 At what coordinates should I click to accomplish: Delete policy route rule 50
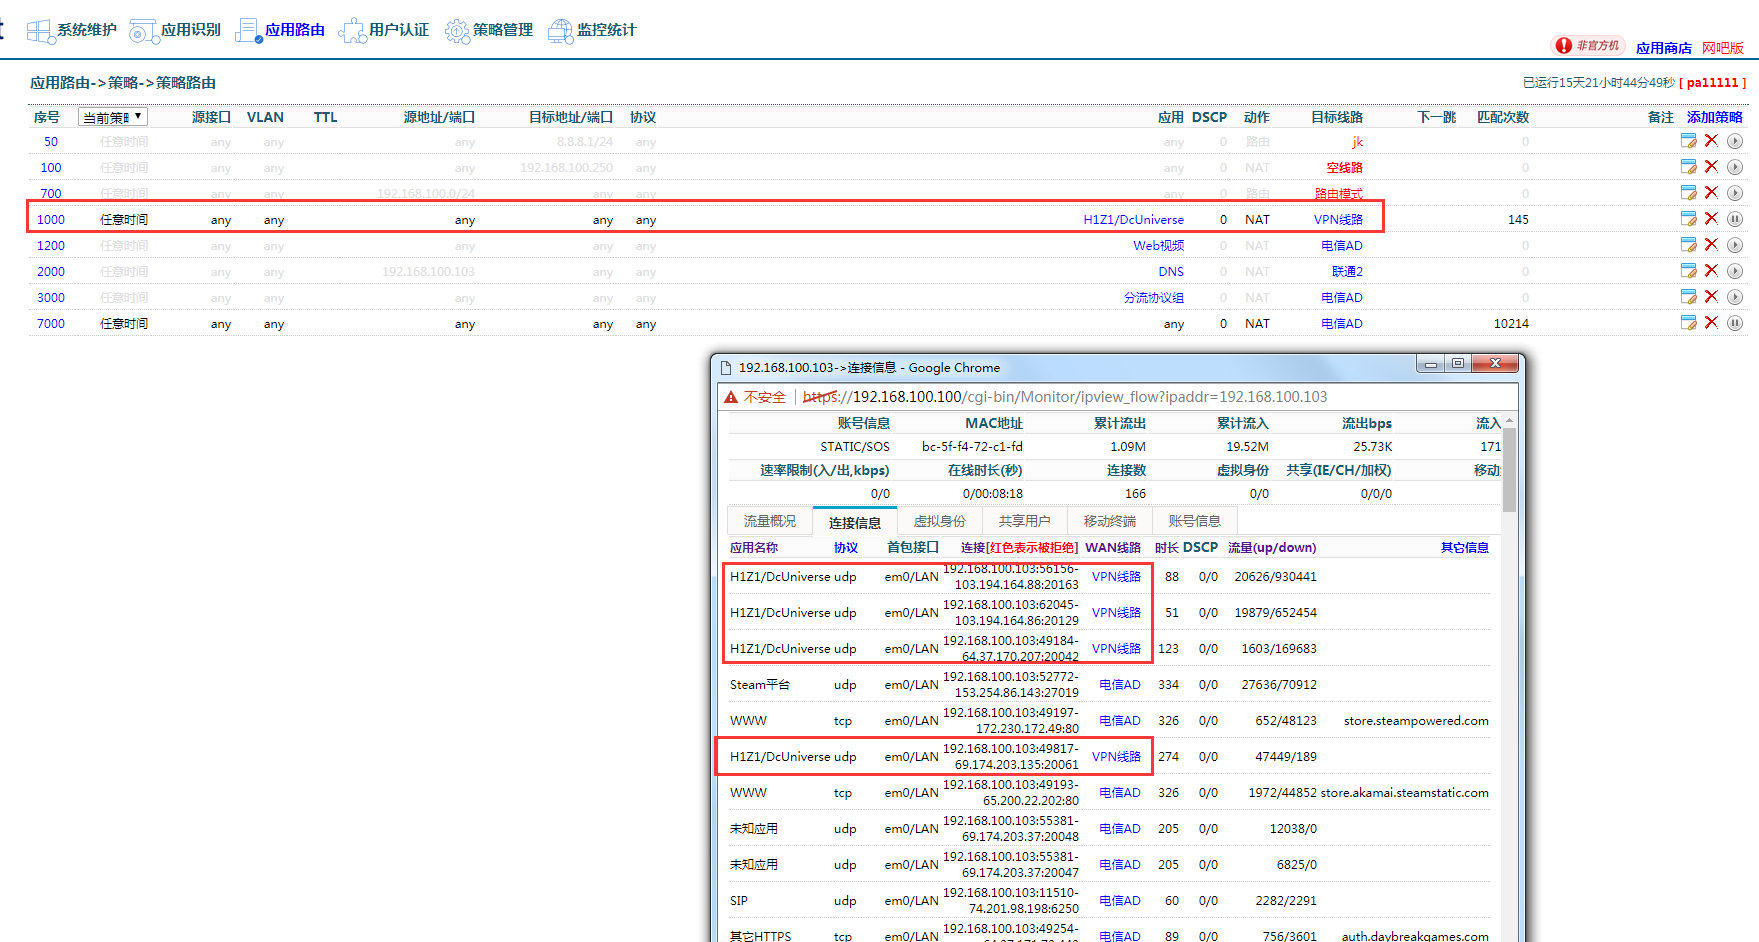[x=1711, y=141]
